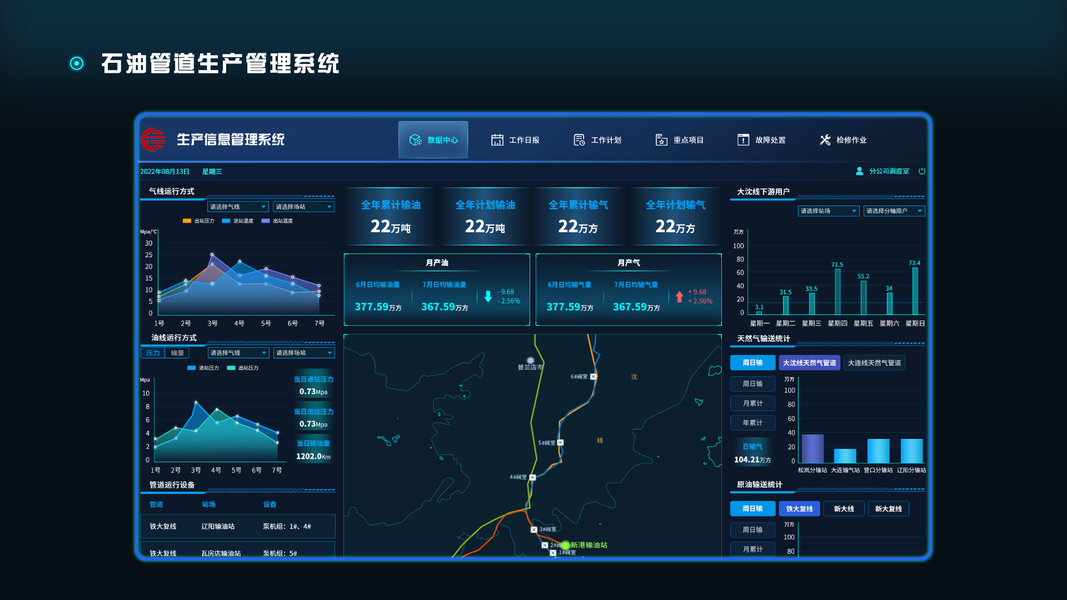Select the 检修作业 tab
This screenshot has height=600, width=1067.
coord(843,139)
